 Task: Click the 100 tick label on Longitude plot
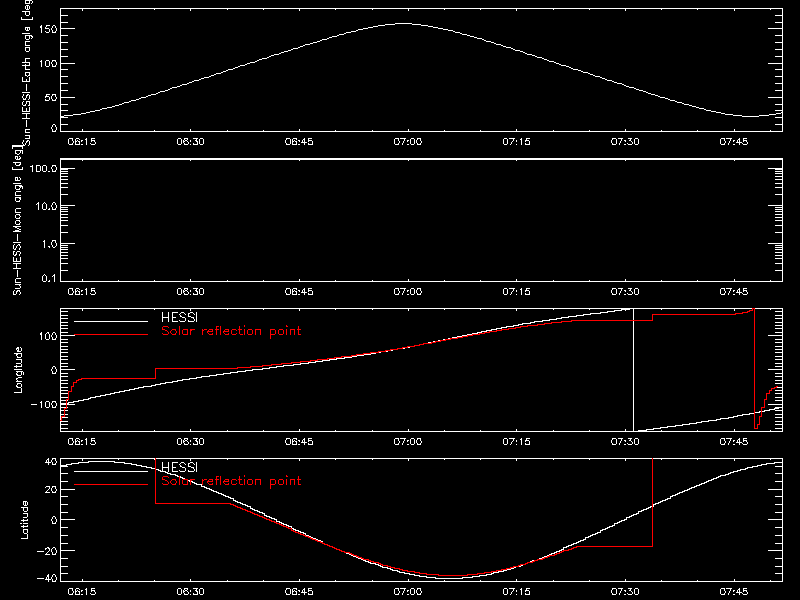(47, 336)
